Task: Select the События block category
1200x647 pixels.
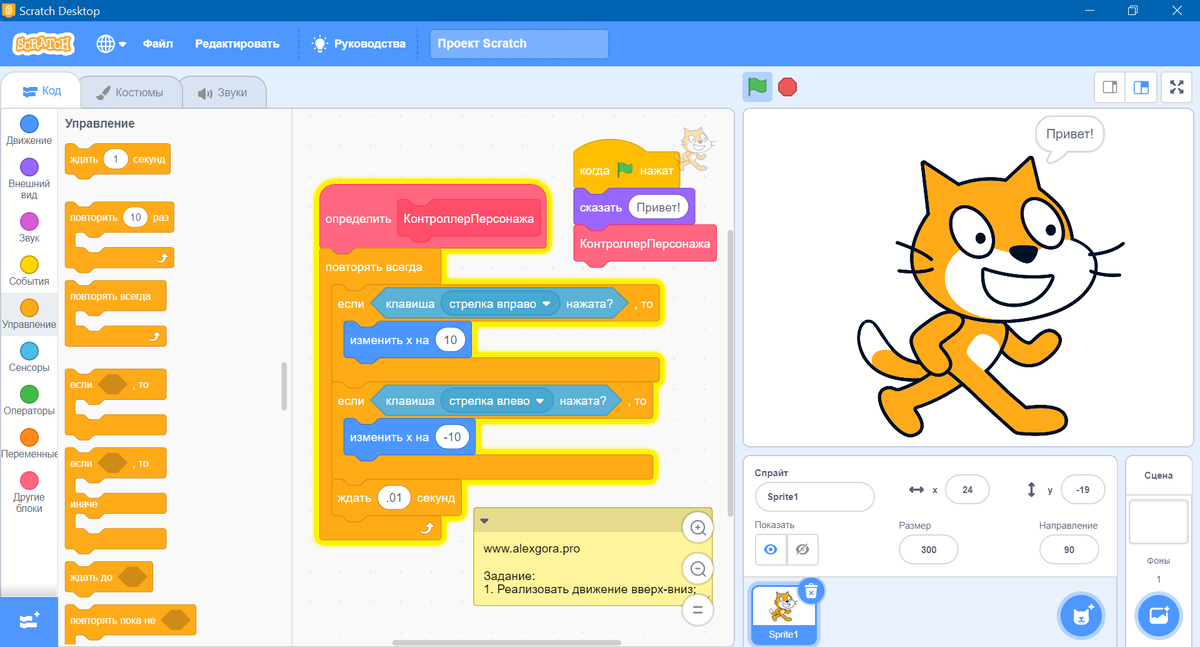Action: click(x=29, y=270)
